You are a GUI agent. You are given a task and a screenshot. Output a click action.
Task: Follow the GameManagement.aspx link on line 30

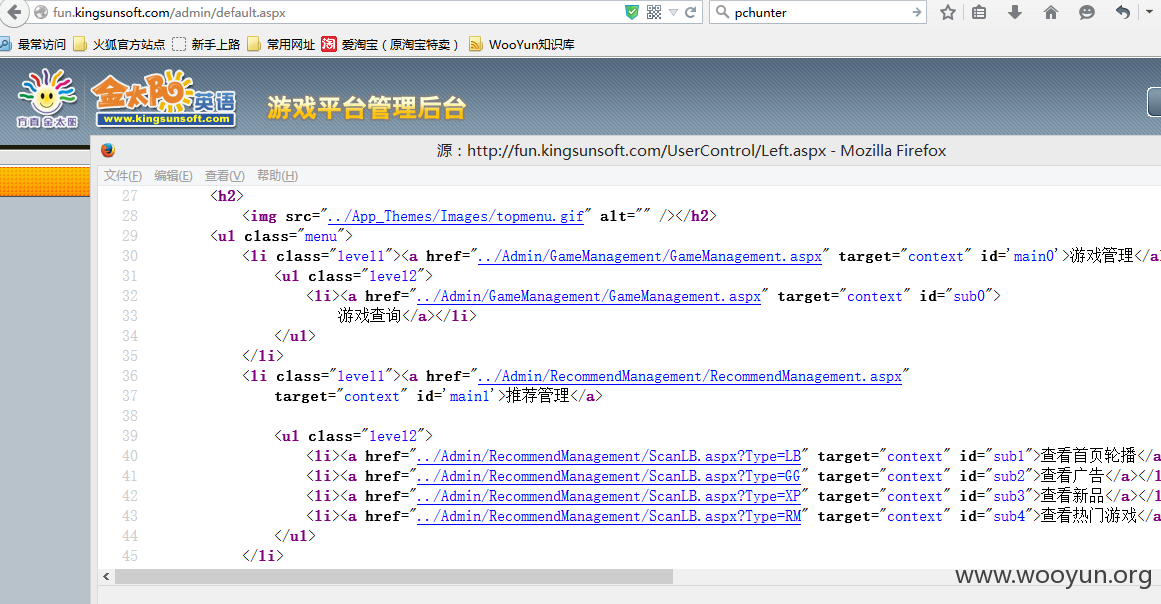coord(649,256)
